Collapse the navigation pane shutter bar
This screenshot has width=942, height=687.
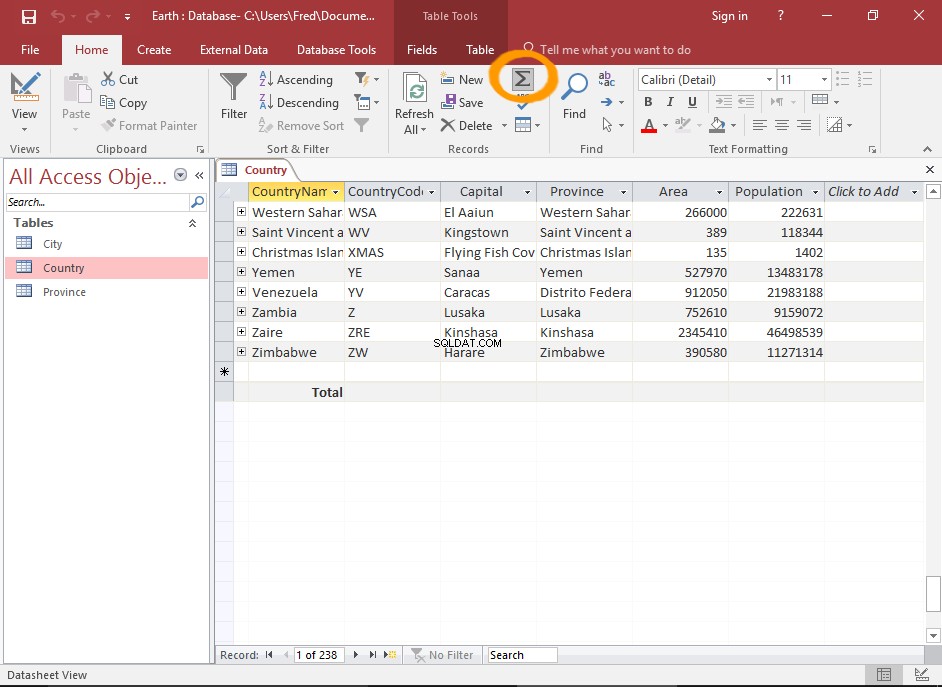point(199,175)
